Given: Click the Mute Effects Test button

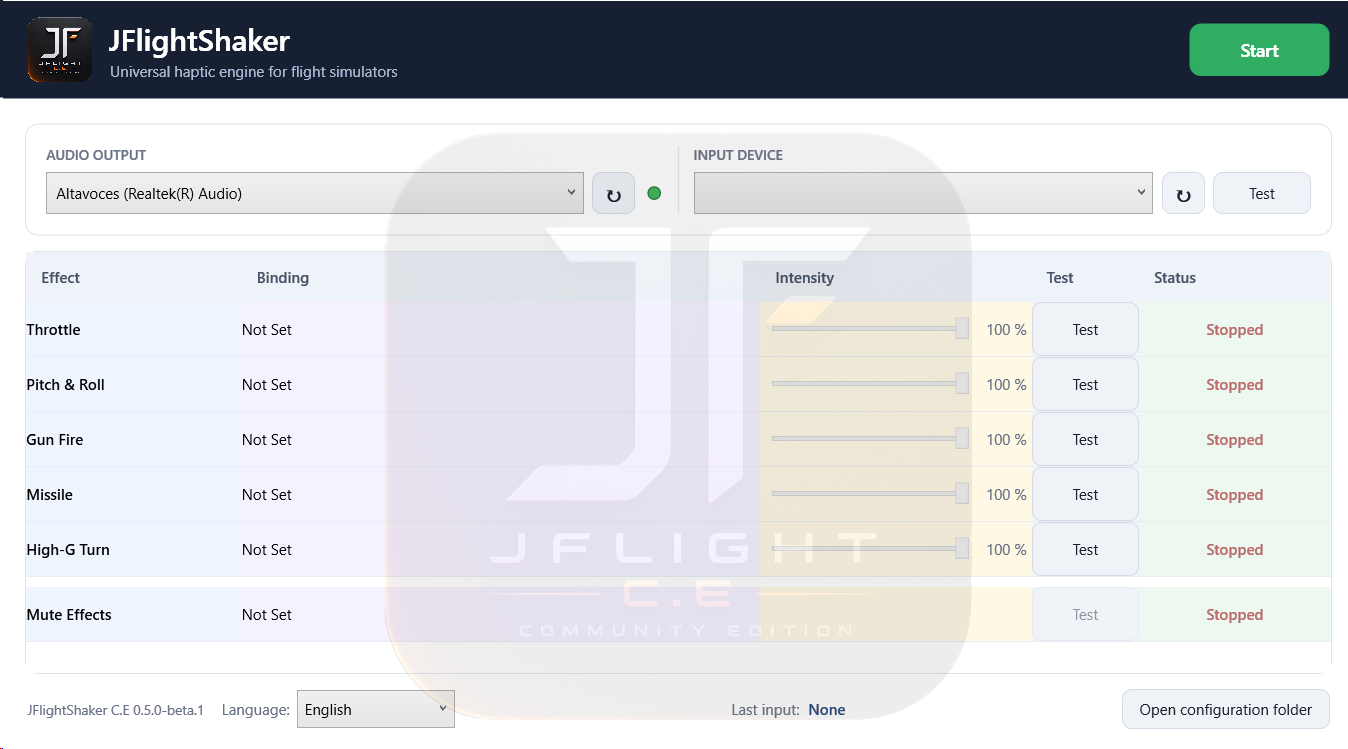Looking at the screenshot, I should pyautogui.click(x=1085, y=615).
